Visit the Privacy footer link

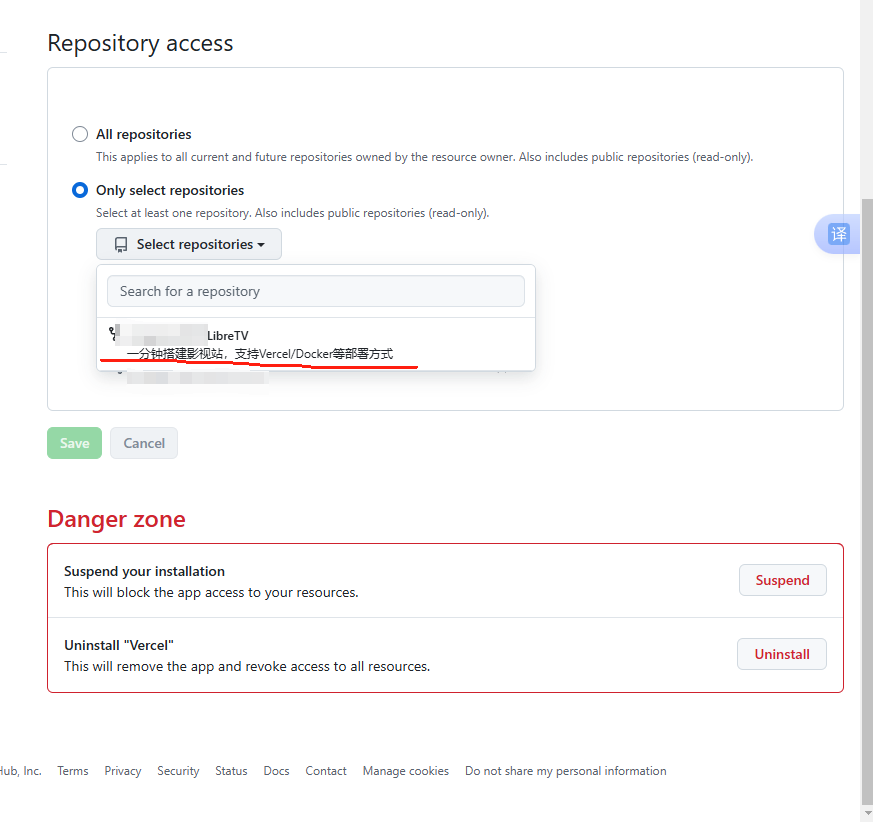coord(123,771)
